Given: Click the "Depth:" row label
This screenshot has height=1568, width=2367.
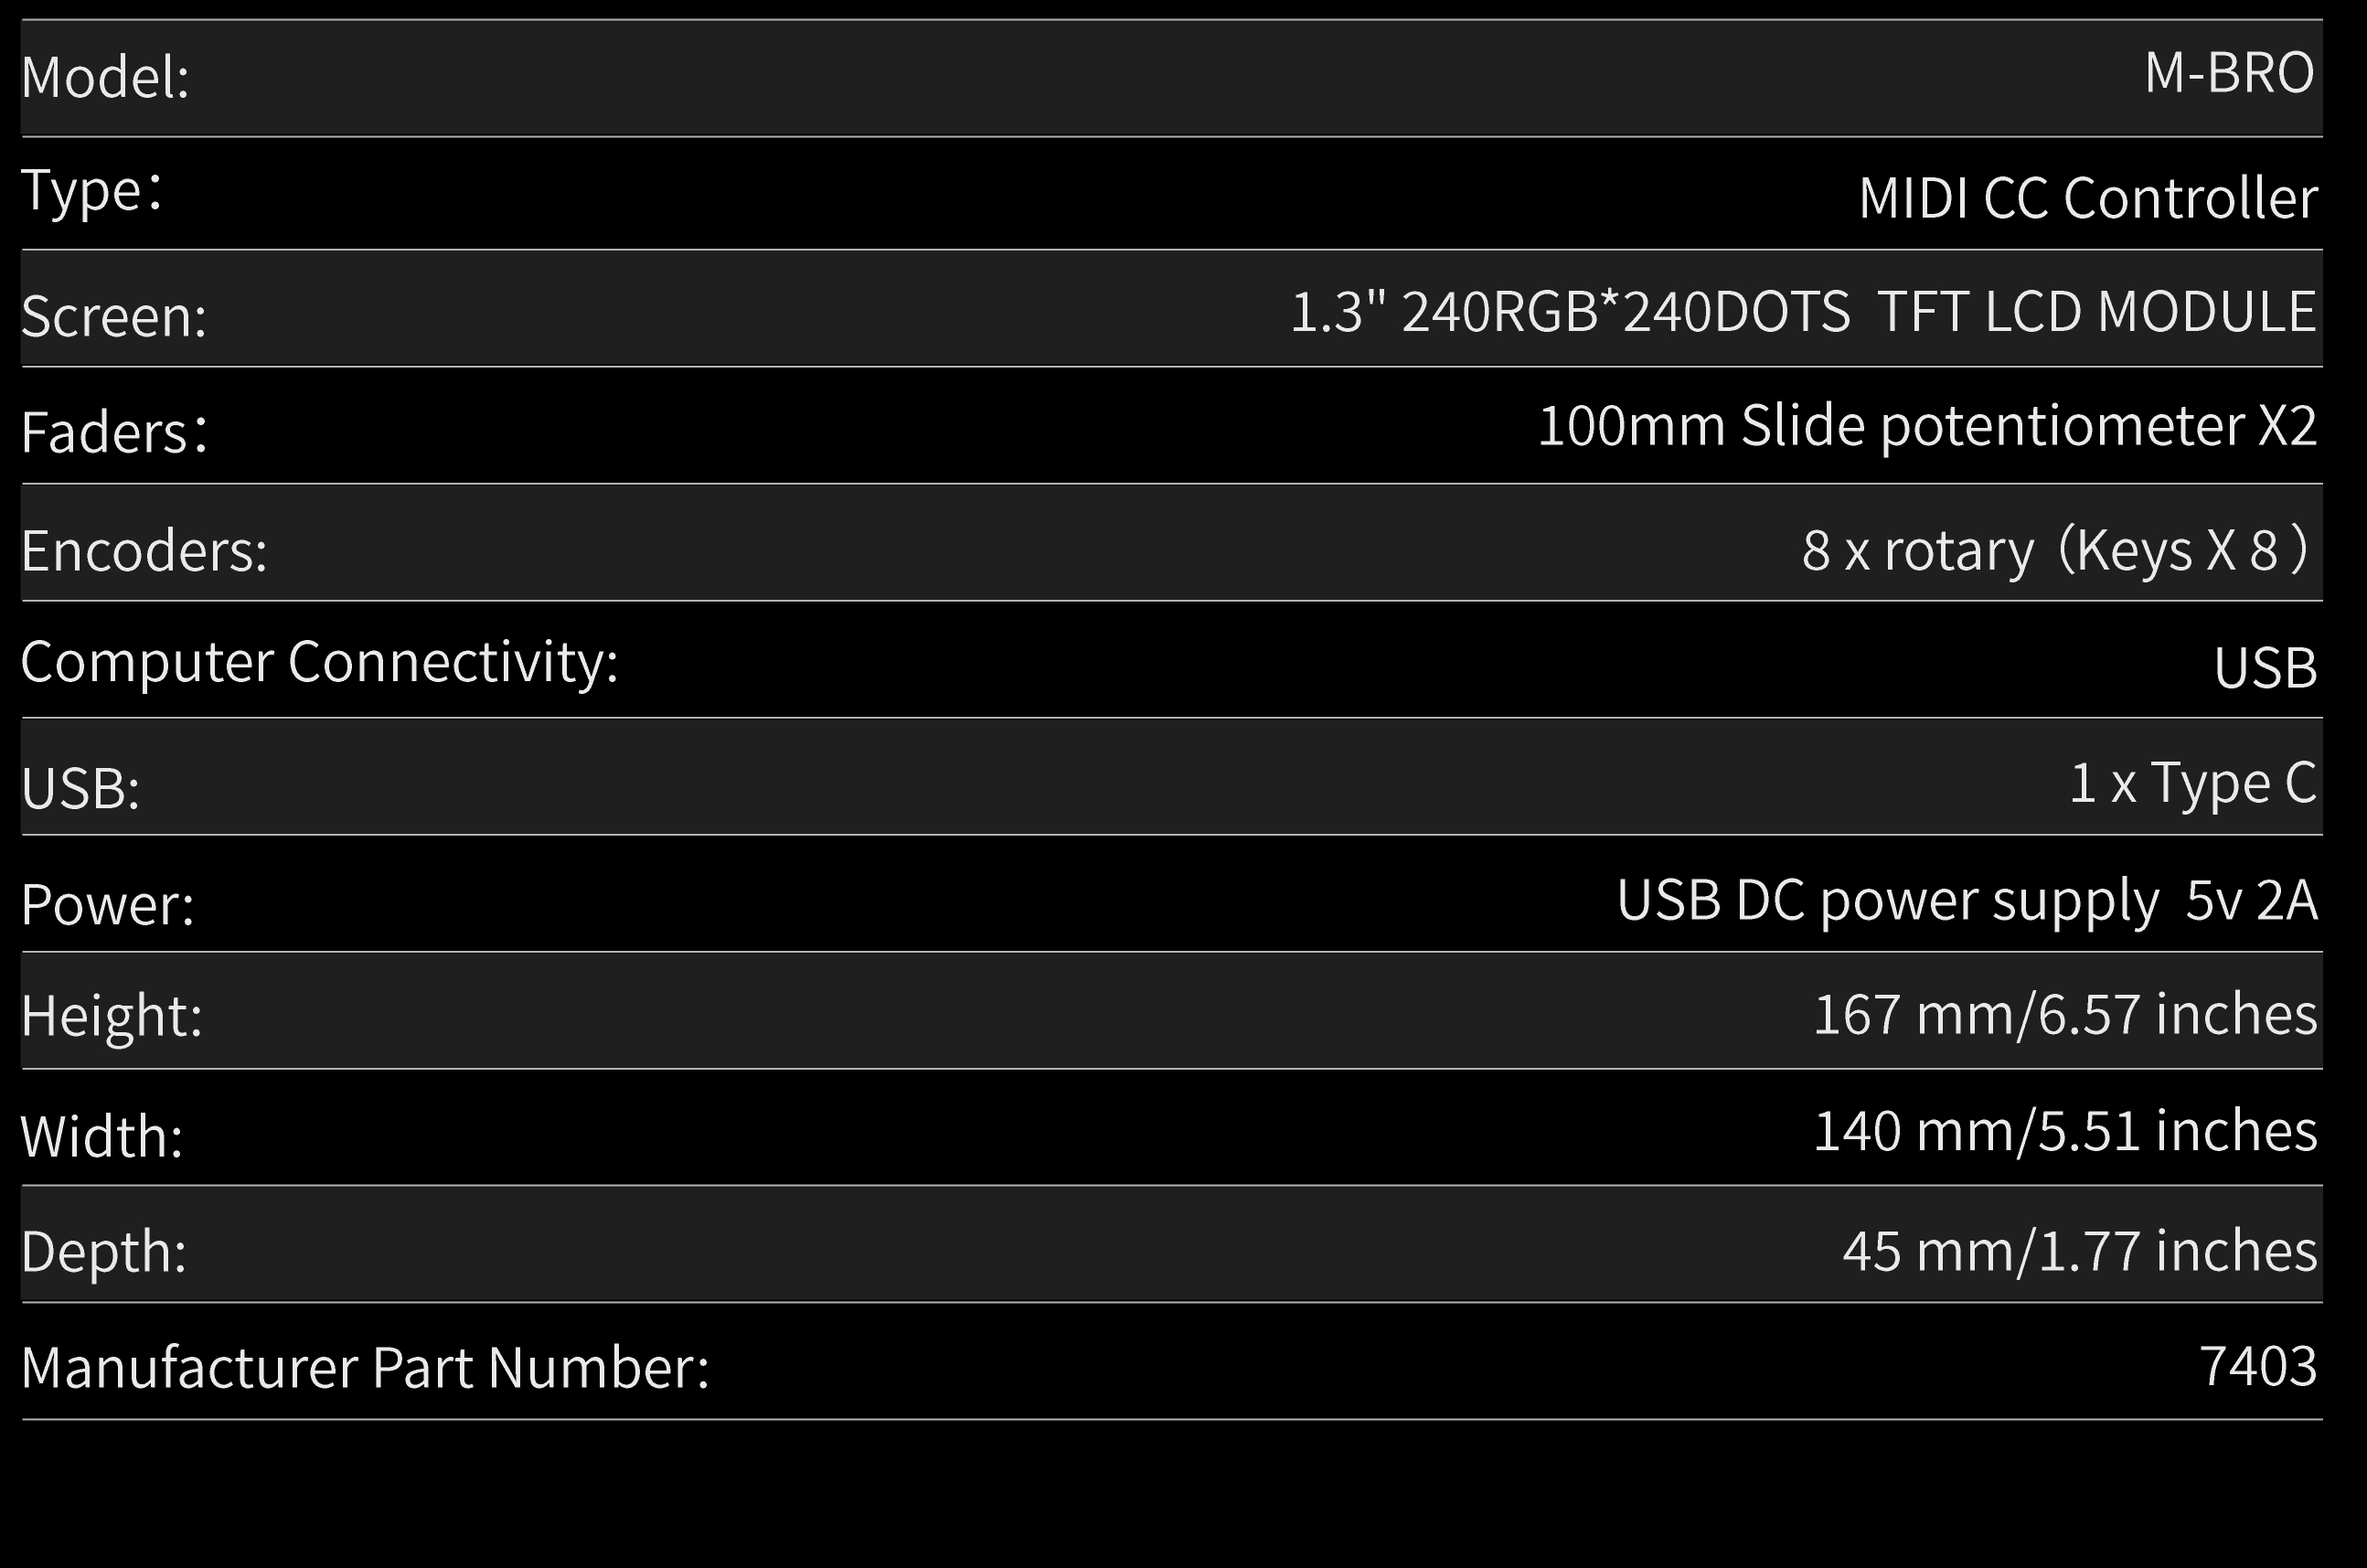Looking at the screenshot, I should (x=104, y=1251).
